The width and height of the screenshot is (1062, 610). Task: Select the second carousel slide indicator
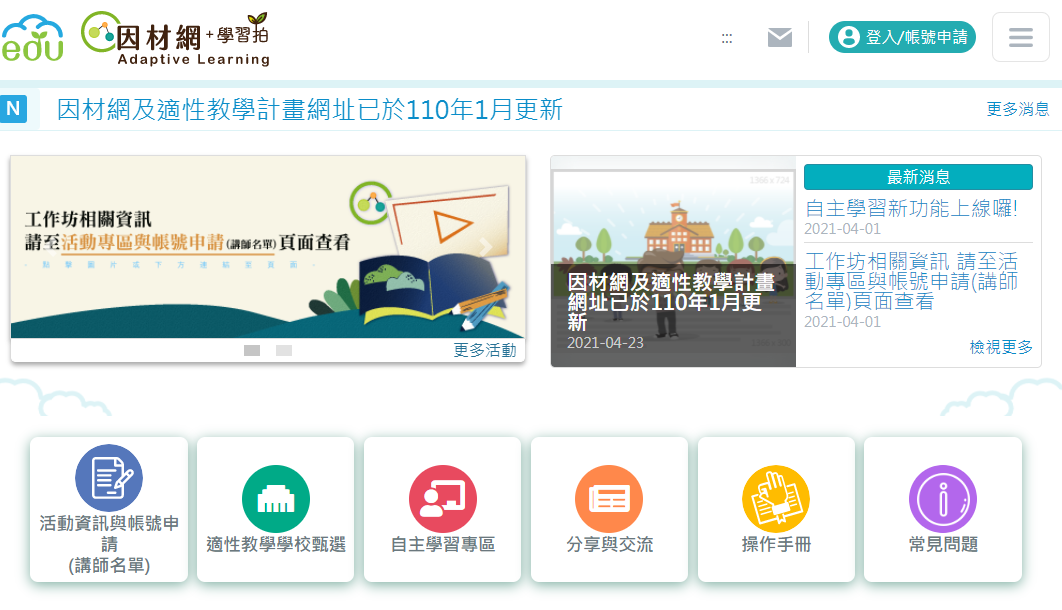(284, 351)
